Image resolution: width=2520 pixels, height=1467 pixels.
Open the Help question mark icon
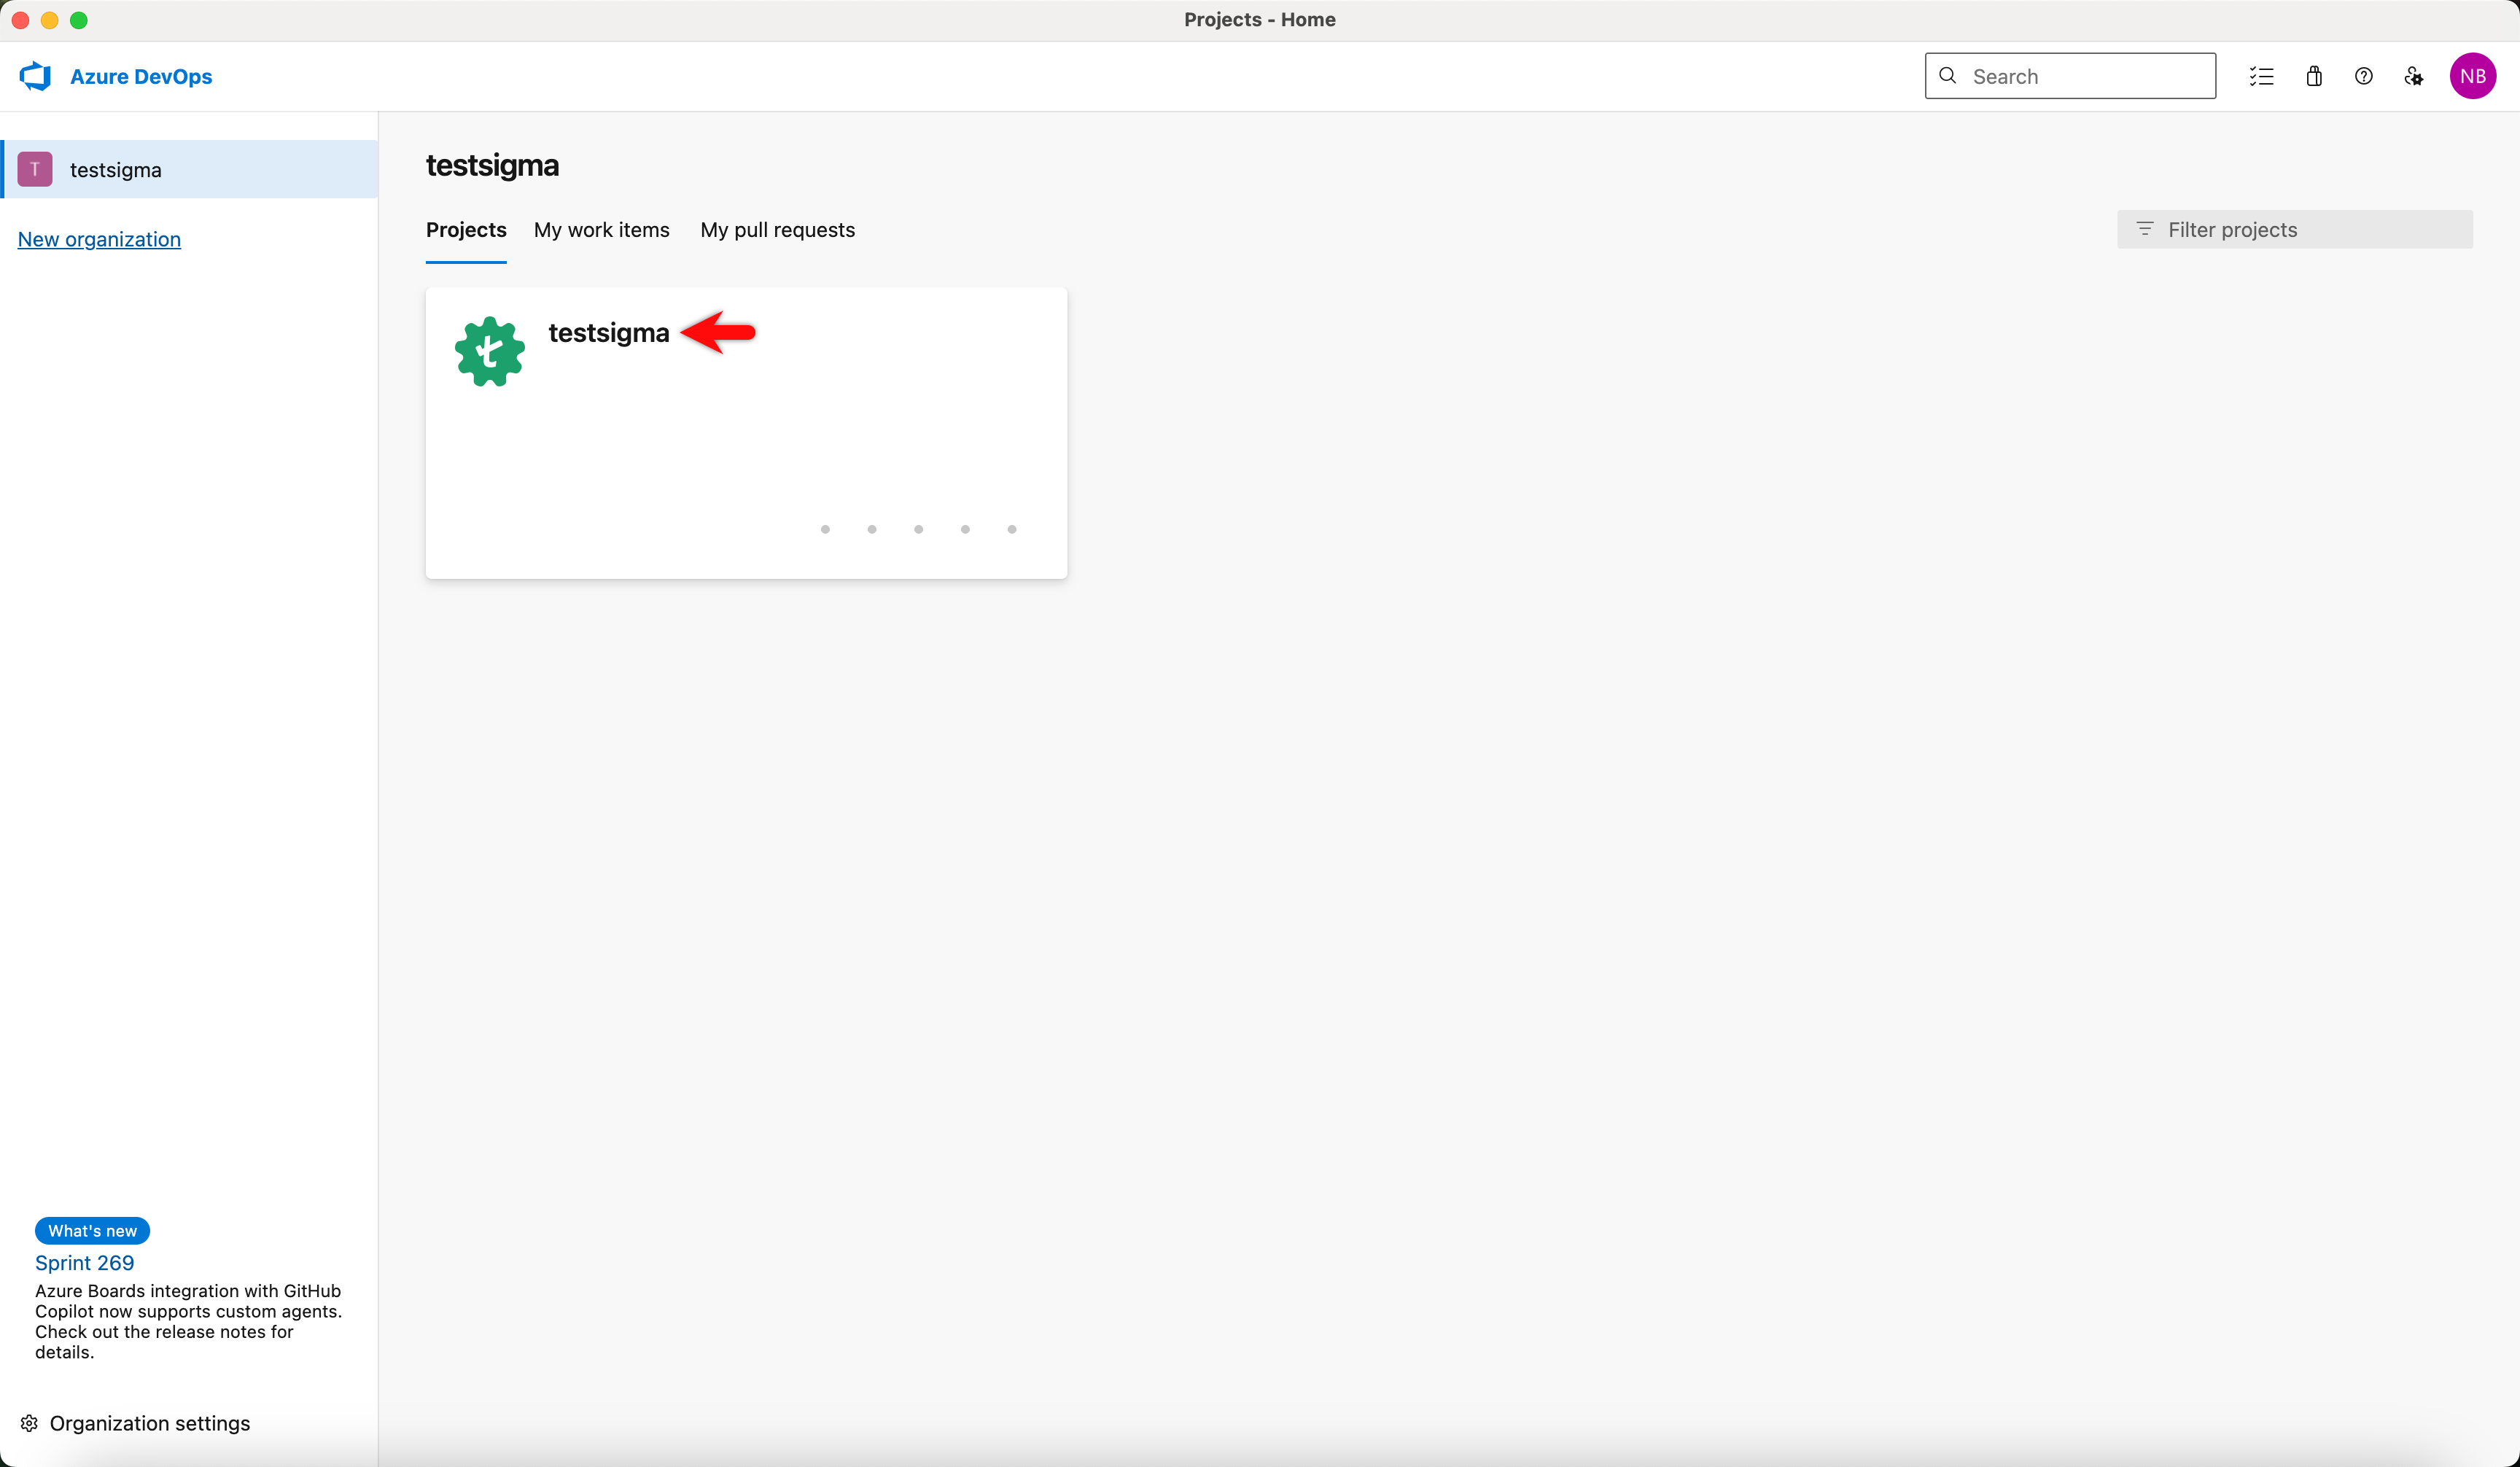click(x=2364, y=75)
